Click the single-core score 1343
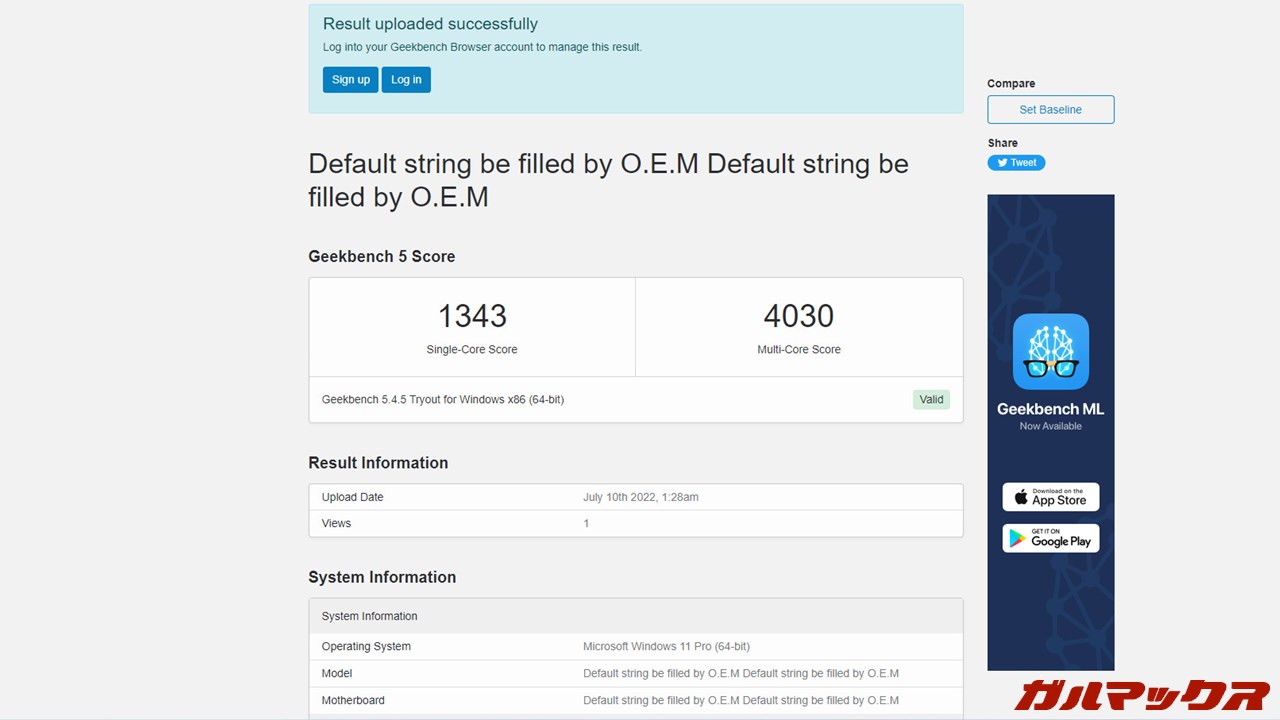 pyautogui.click(x=472, y=316)
